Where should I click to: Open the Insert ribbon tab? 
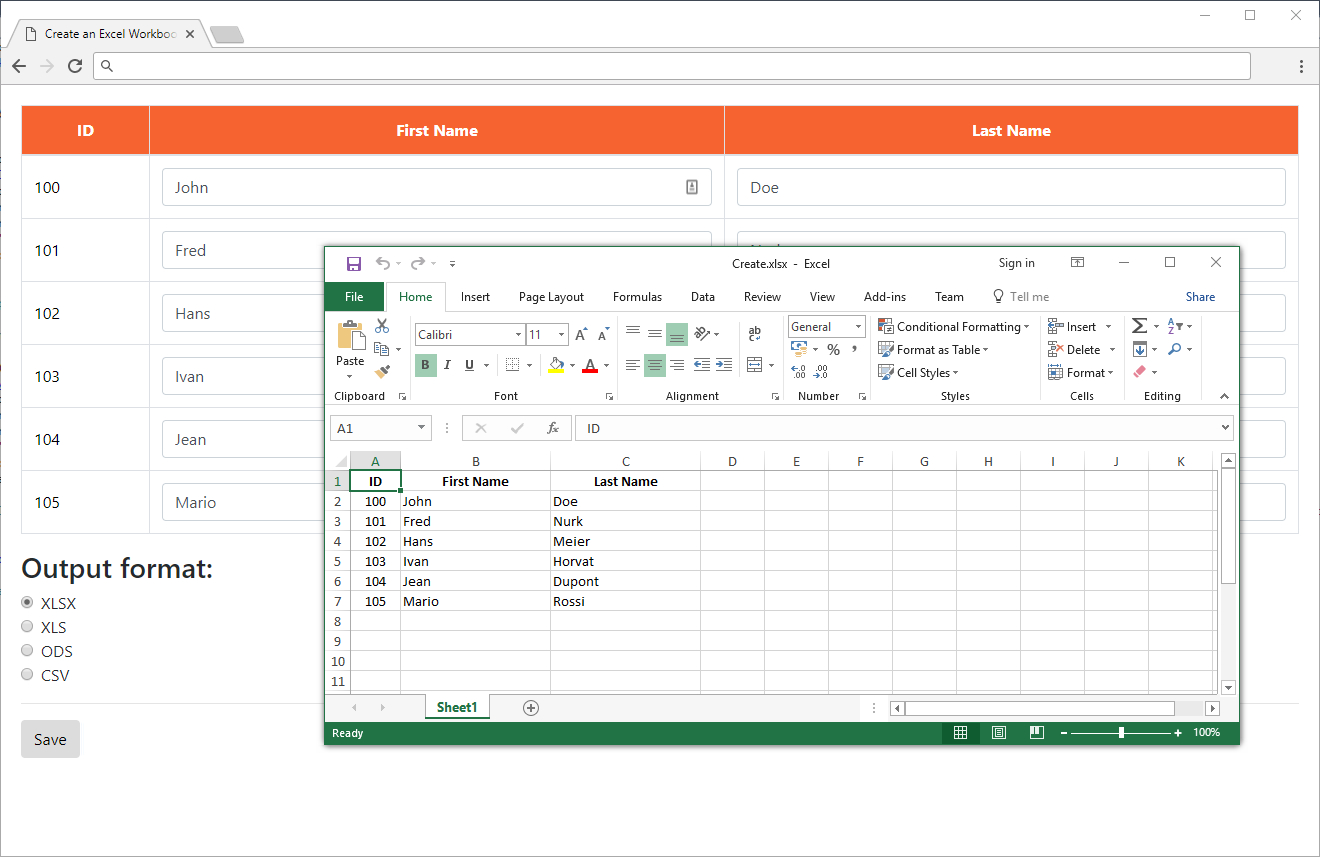tap(475, 297)
